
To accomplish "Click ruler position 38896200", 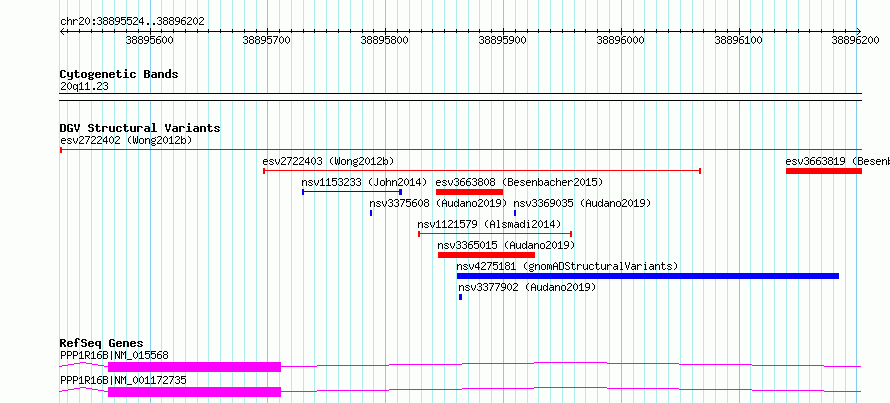I will pos(856,40).
